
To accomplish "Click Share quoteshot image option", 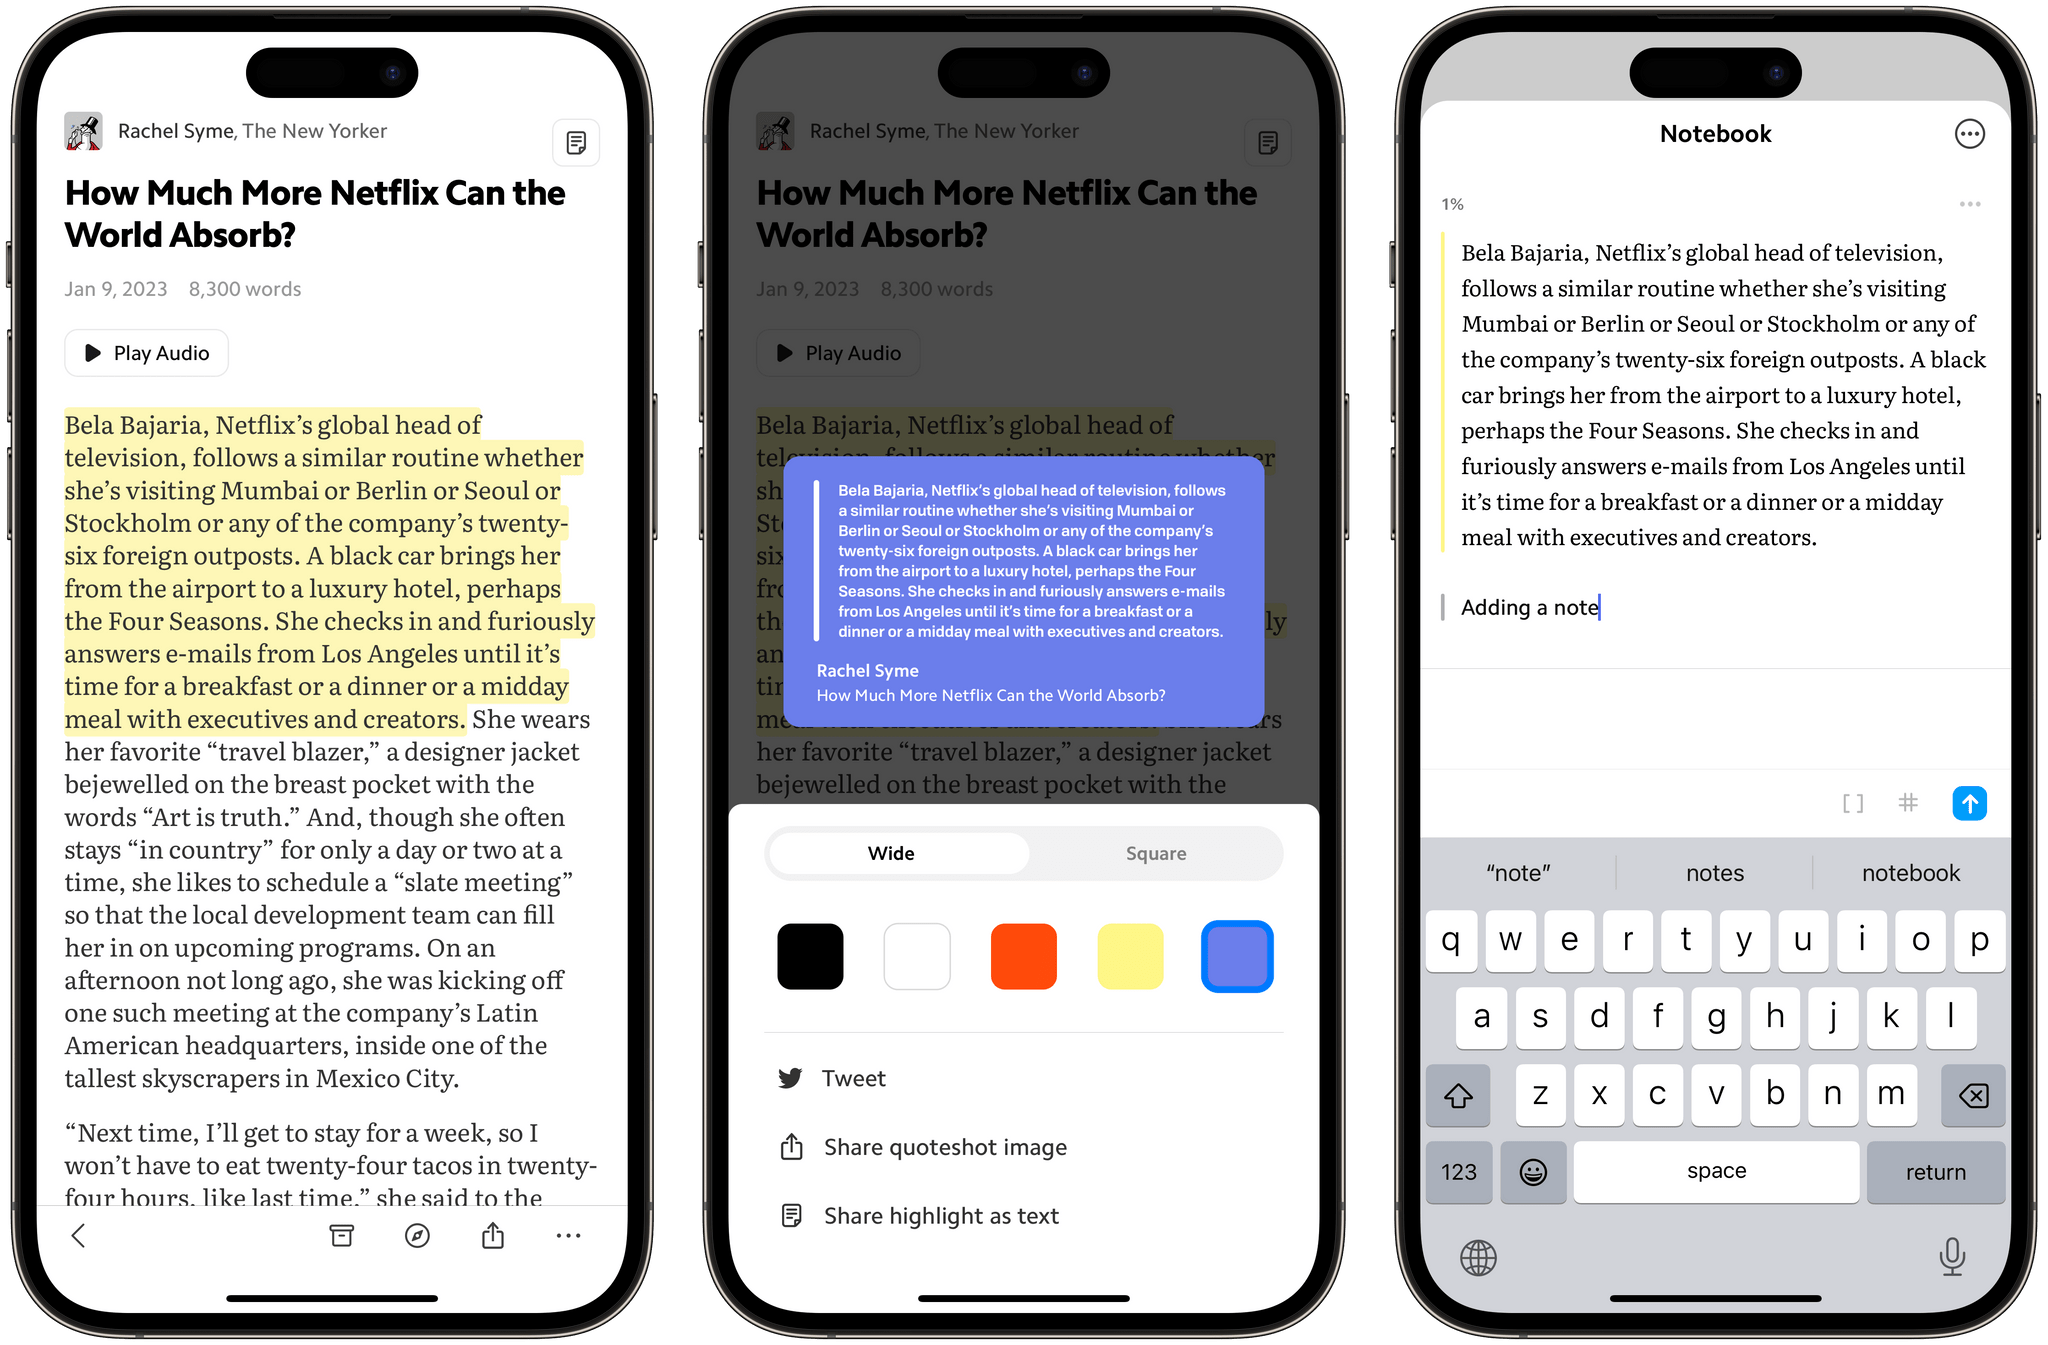I will point(944,1145).
